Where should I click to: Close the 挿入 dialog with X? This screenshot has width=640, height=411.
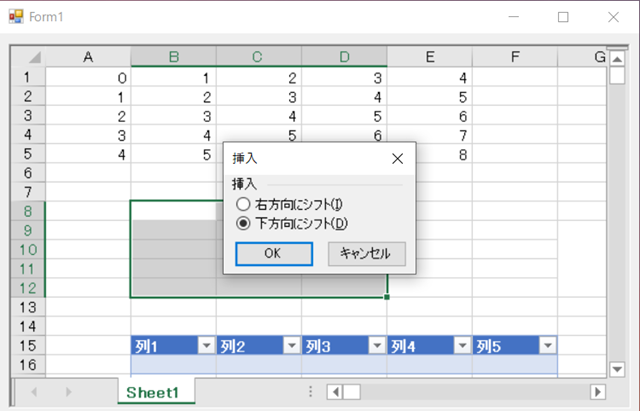pos(397,158)
